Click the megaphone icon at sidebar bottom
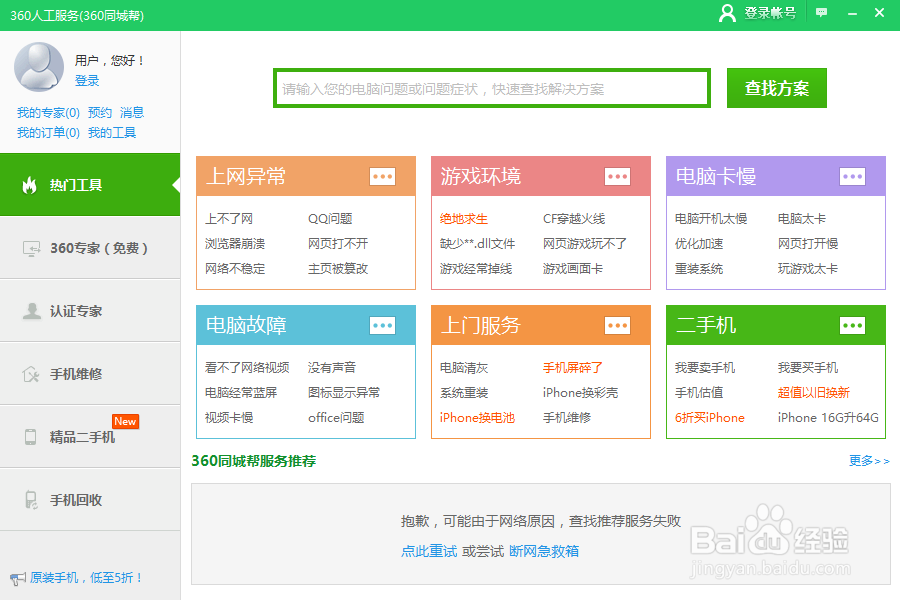This screenshot has height=600, width=900. point(18,578)
